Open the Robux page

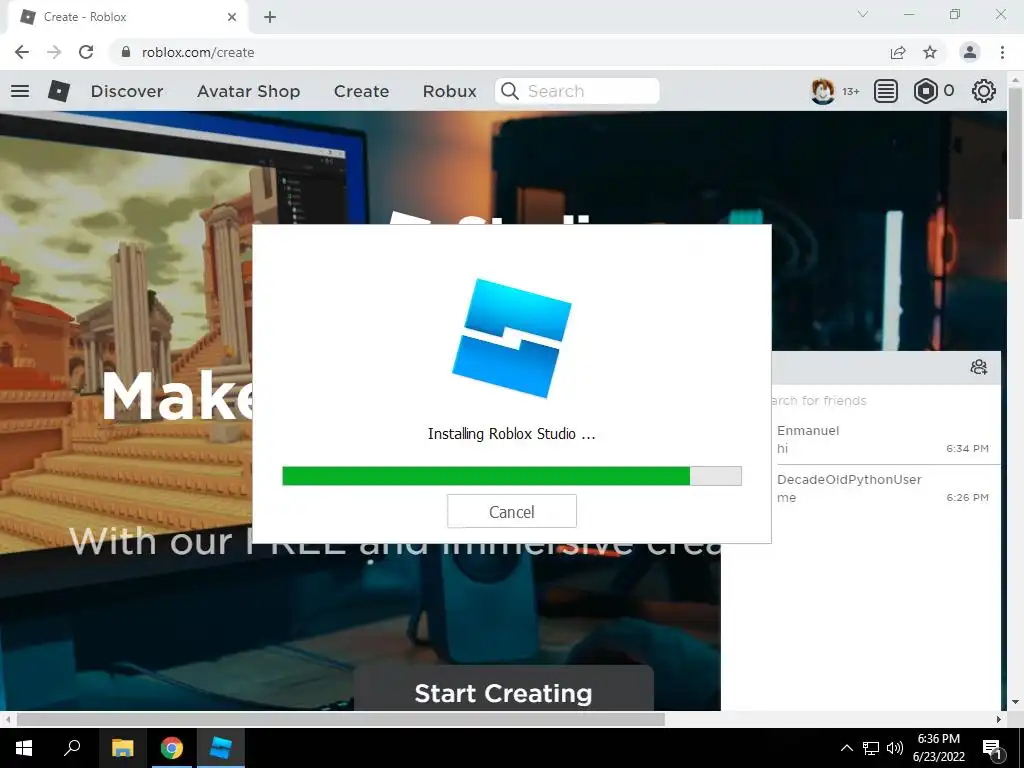click(x=449, y=91)
